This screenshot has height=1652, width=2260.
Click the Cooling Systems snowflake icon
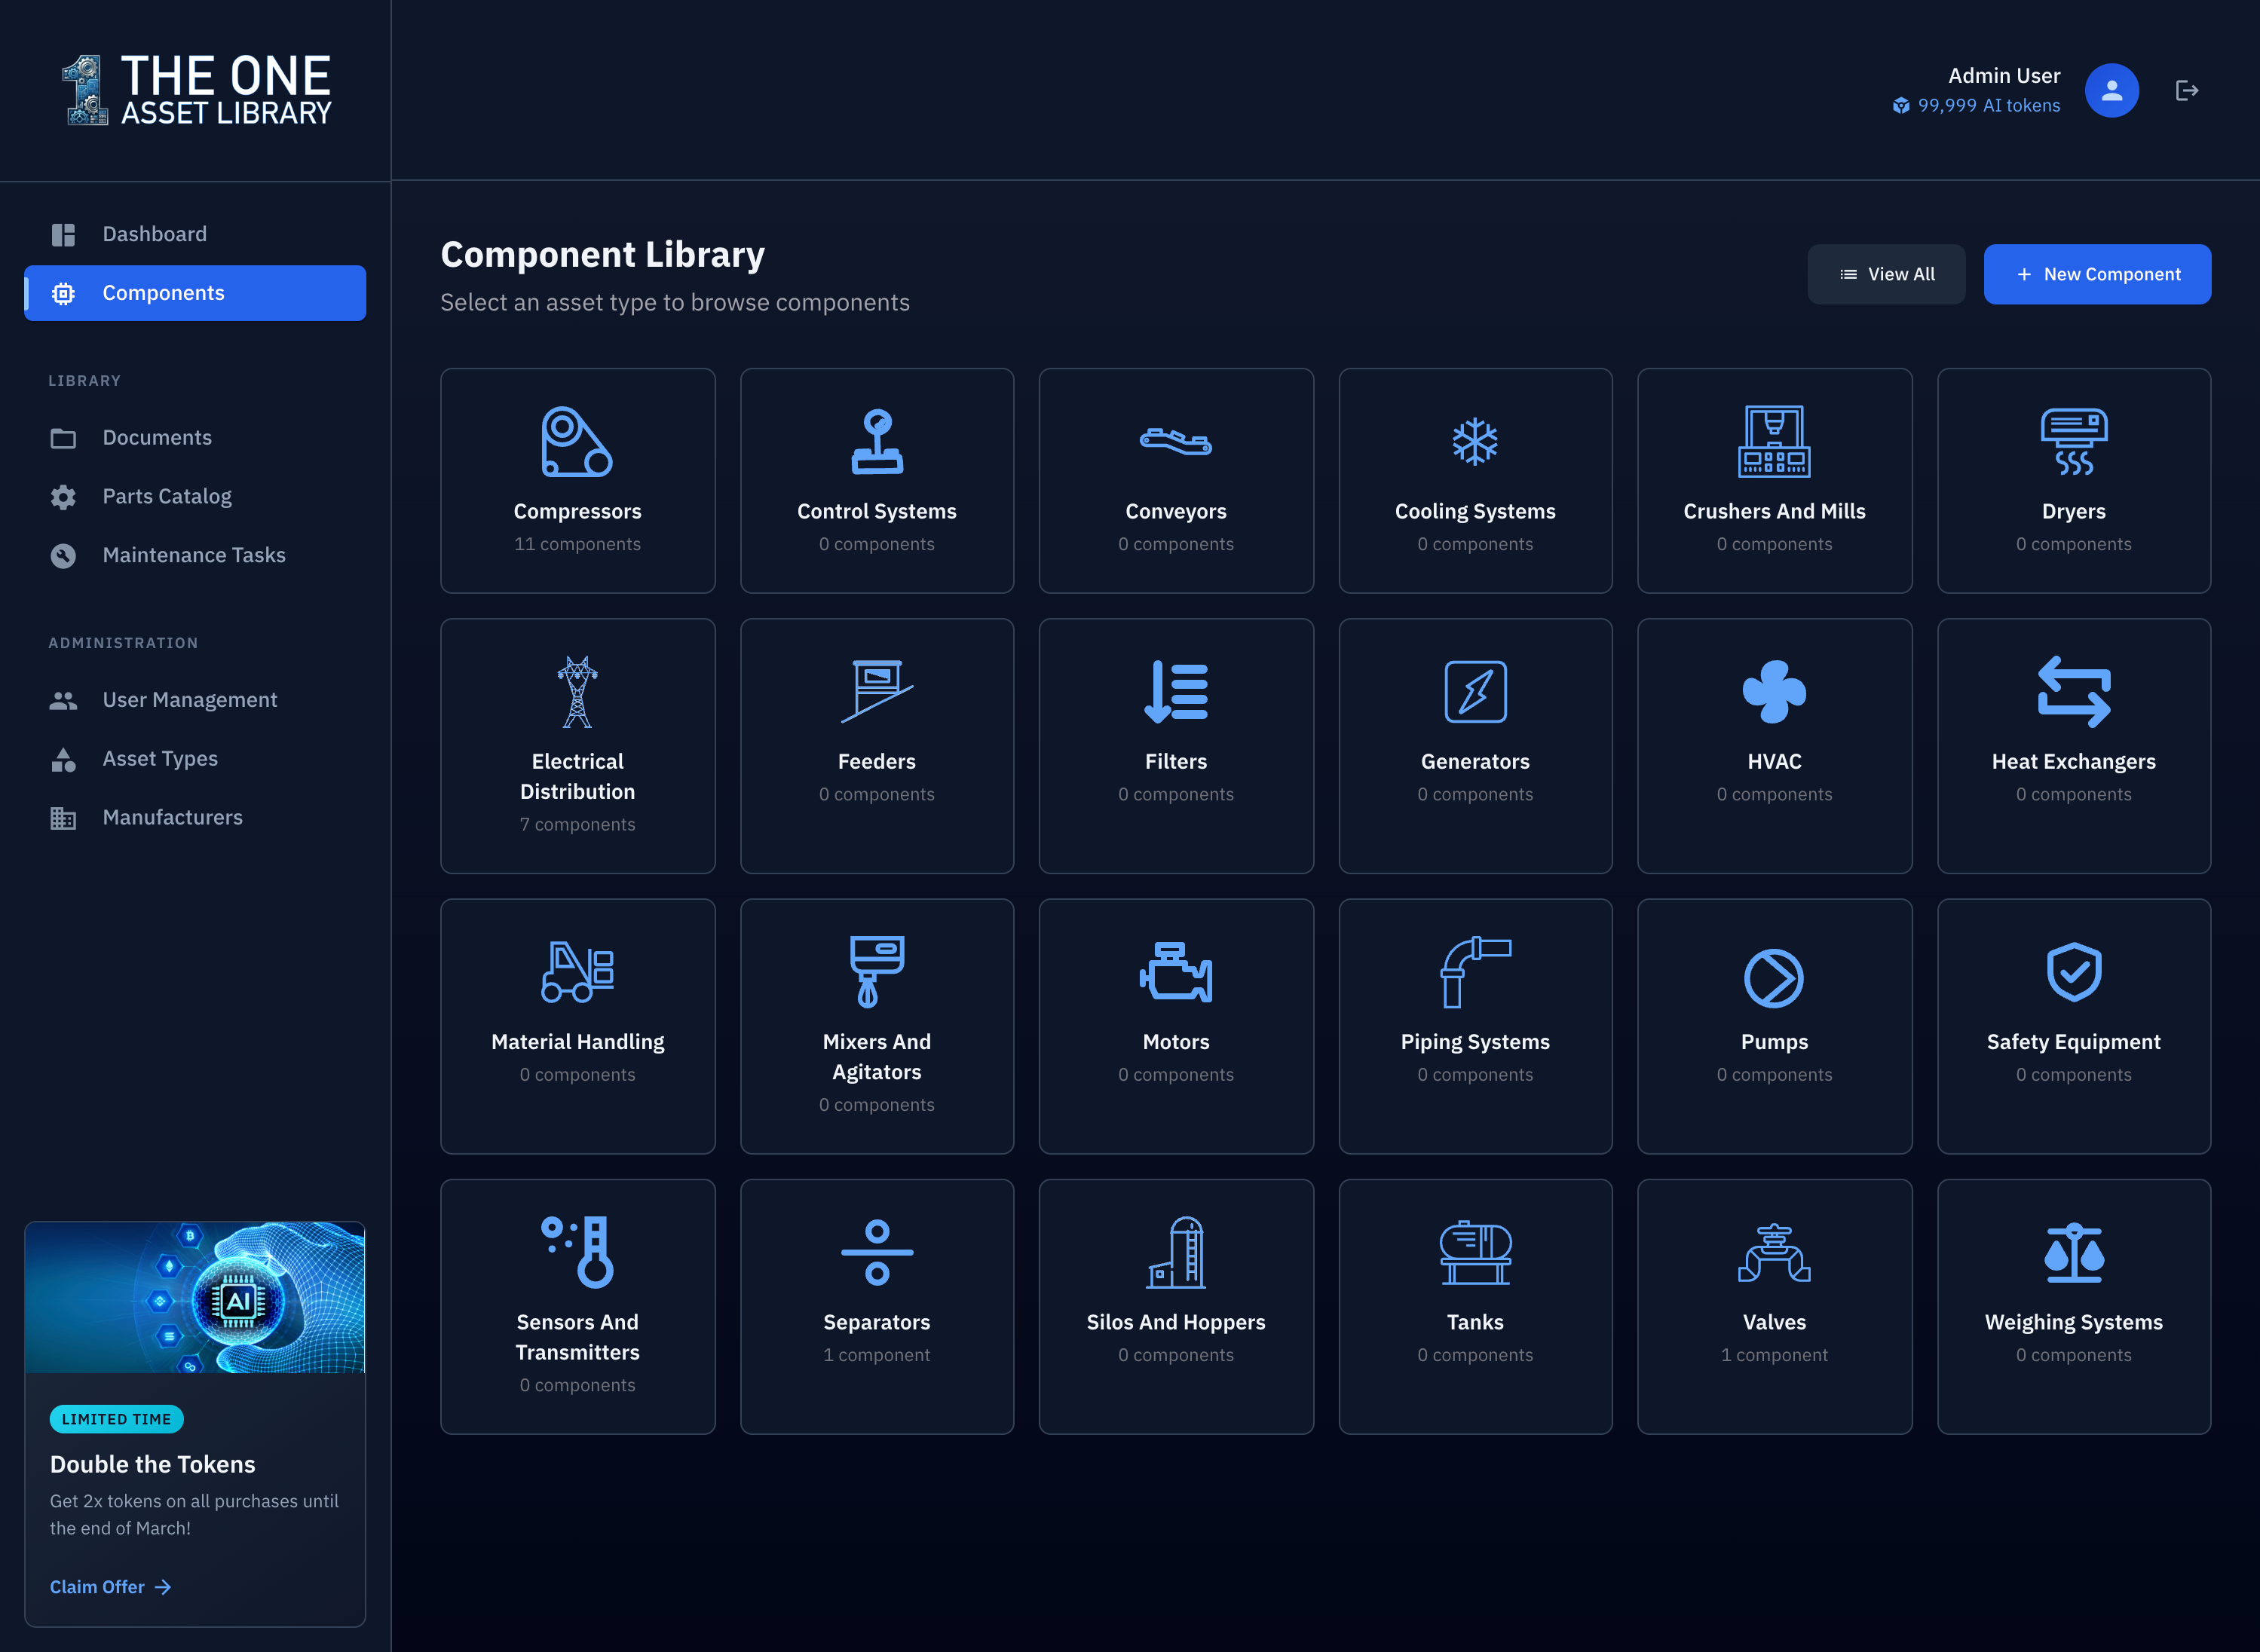[x=1475, y=442]
